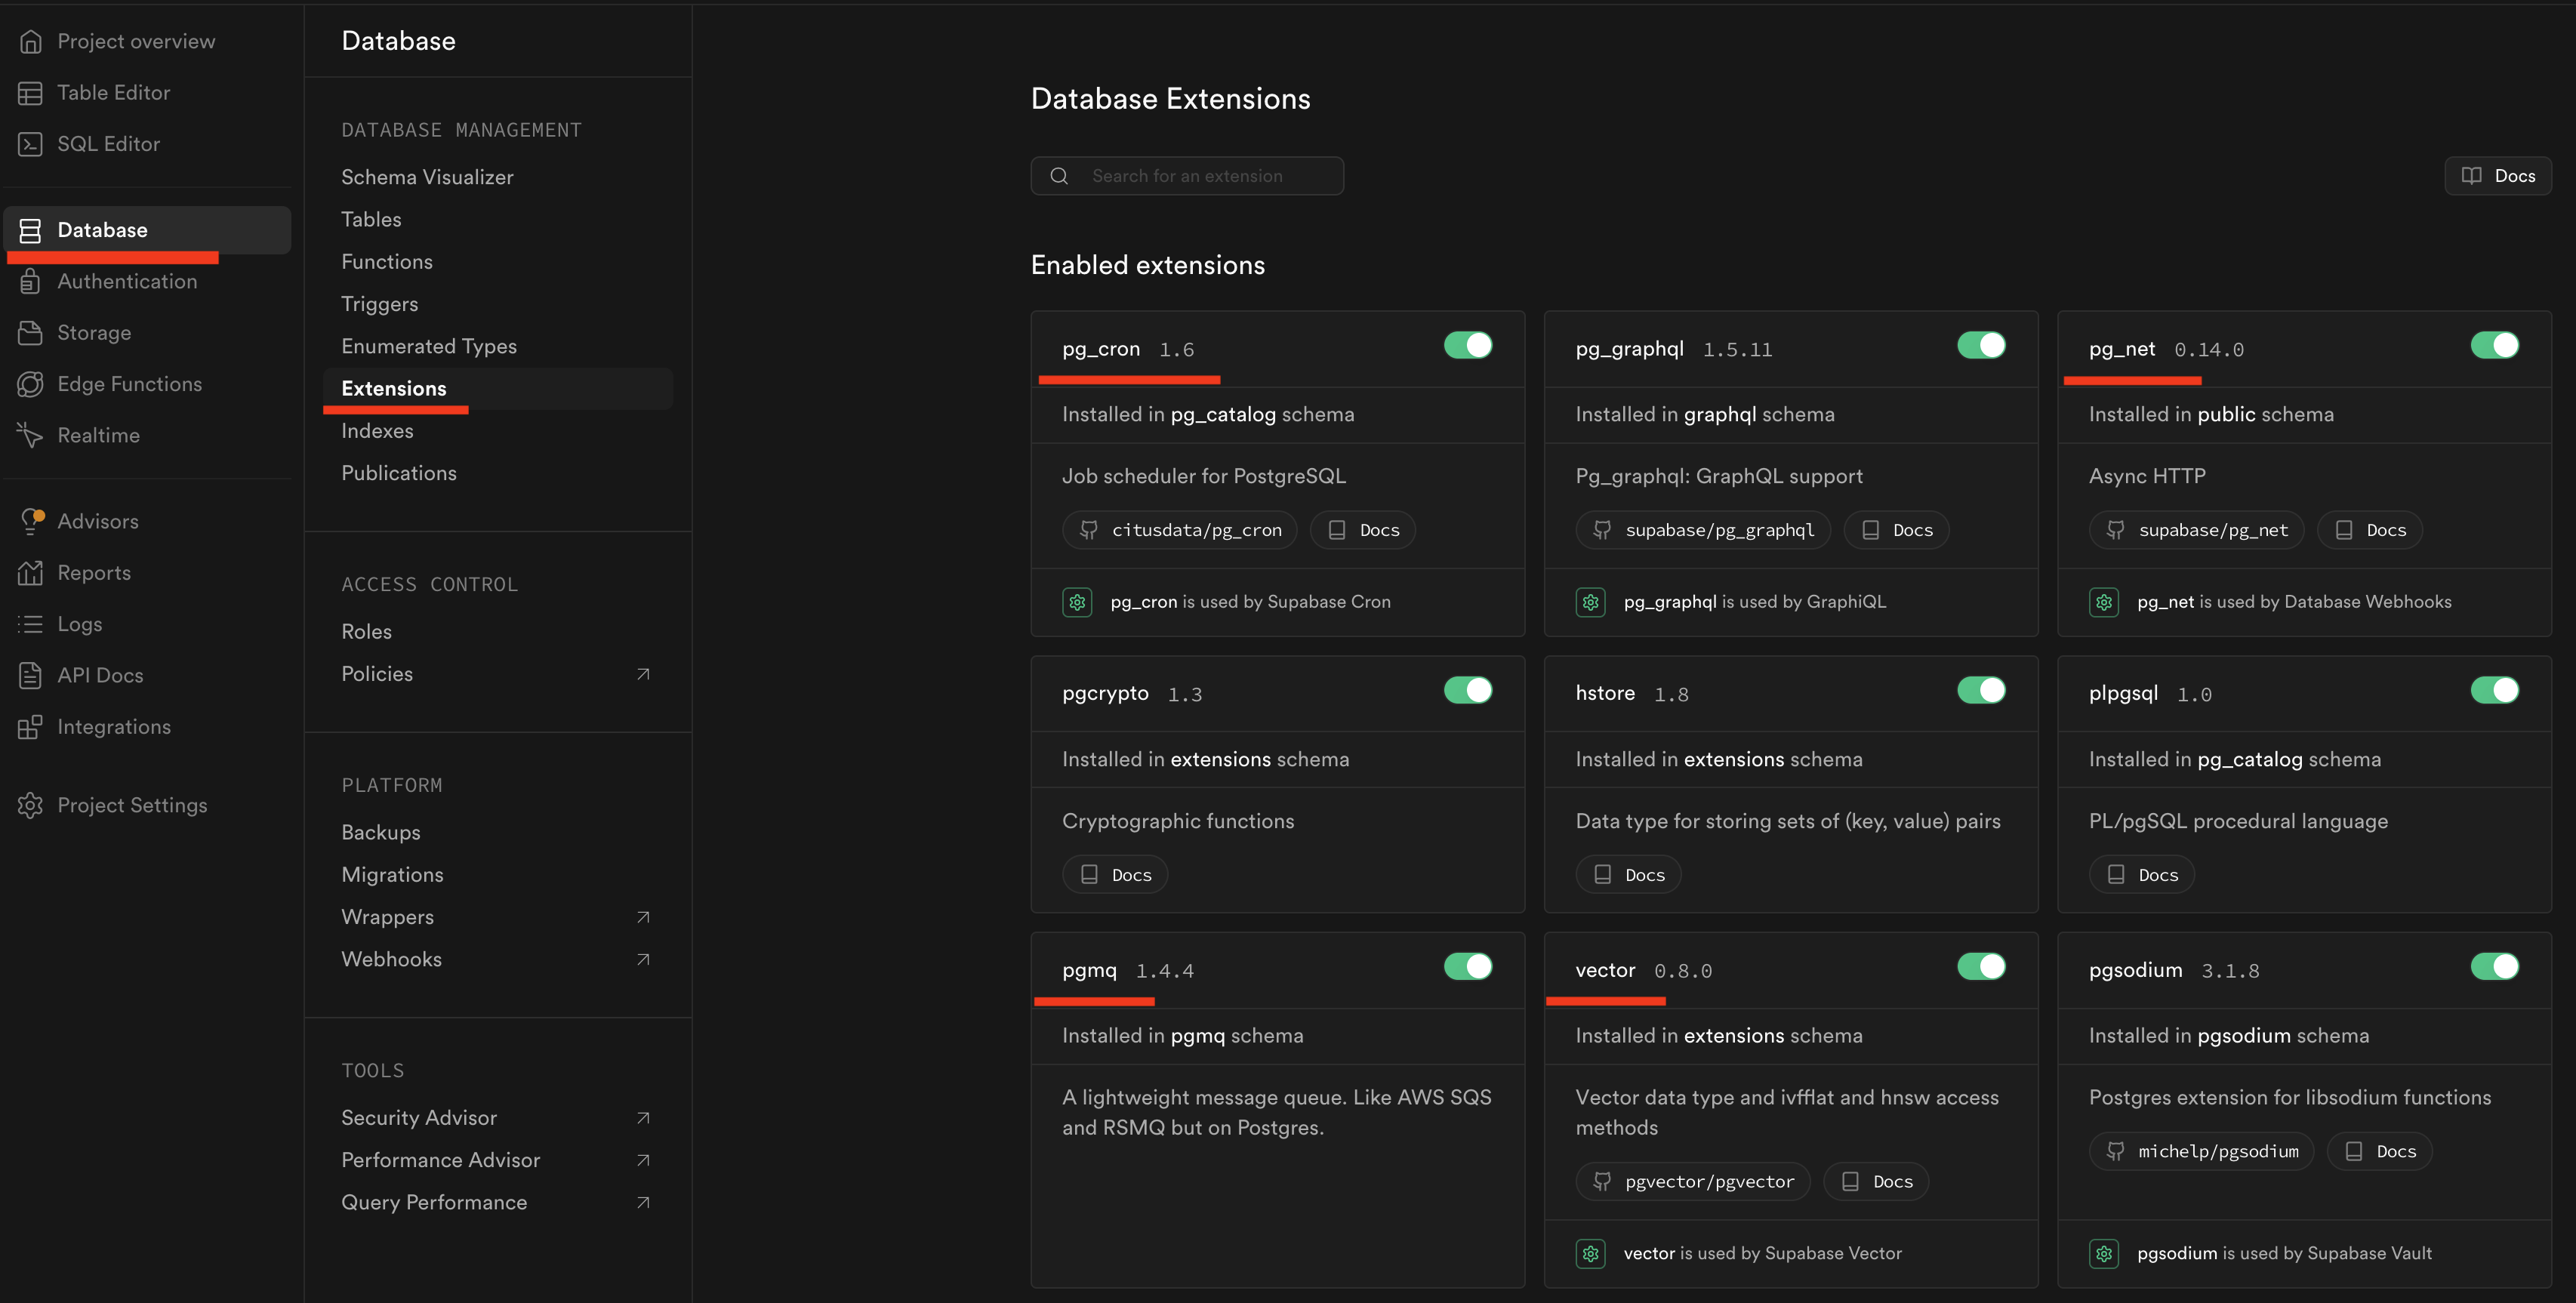The image size is (2576, 1303).
Task: Select Triggers in Database Management
Action: click(x=380, y=304)
